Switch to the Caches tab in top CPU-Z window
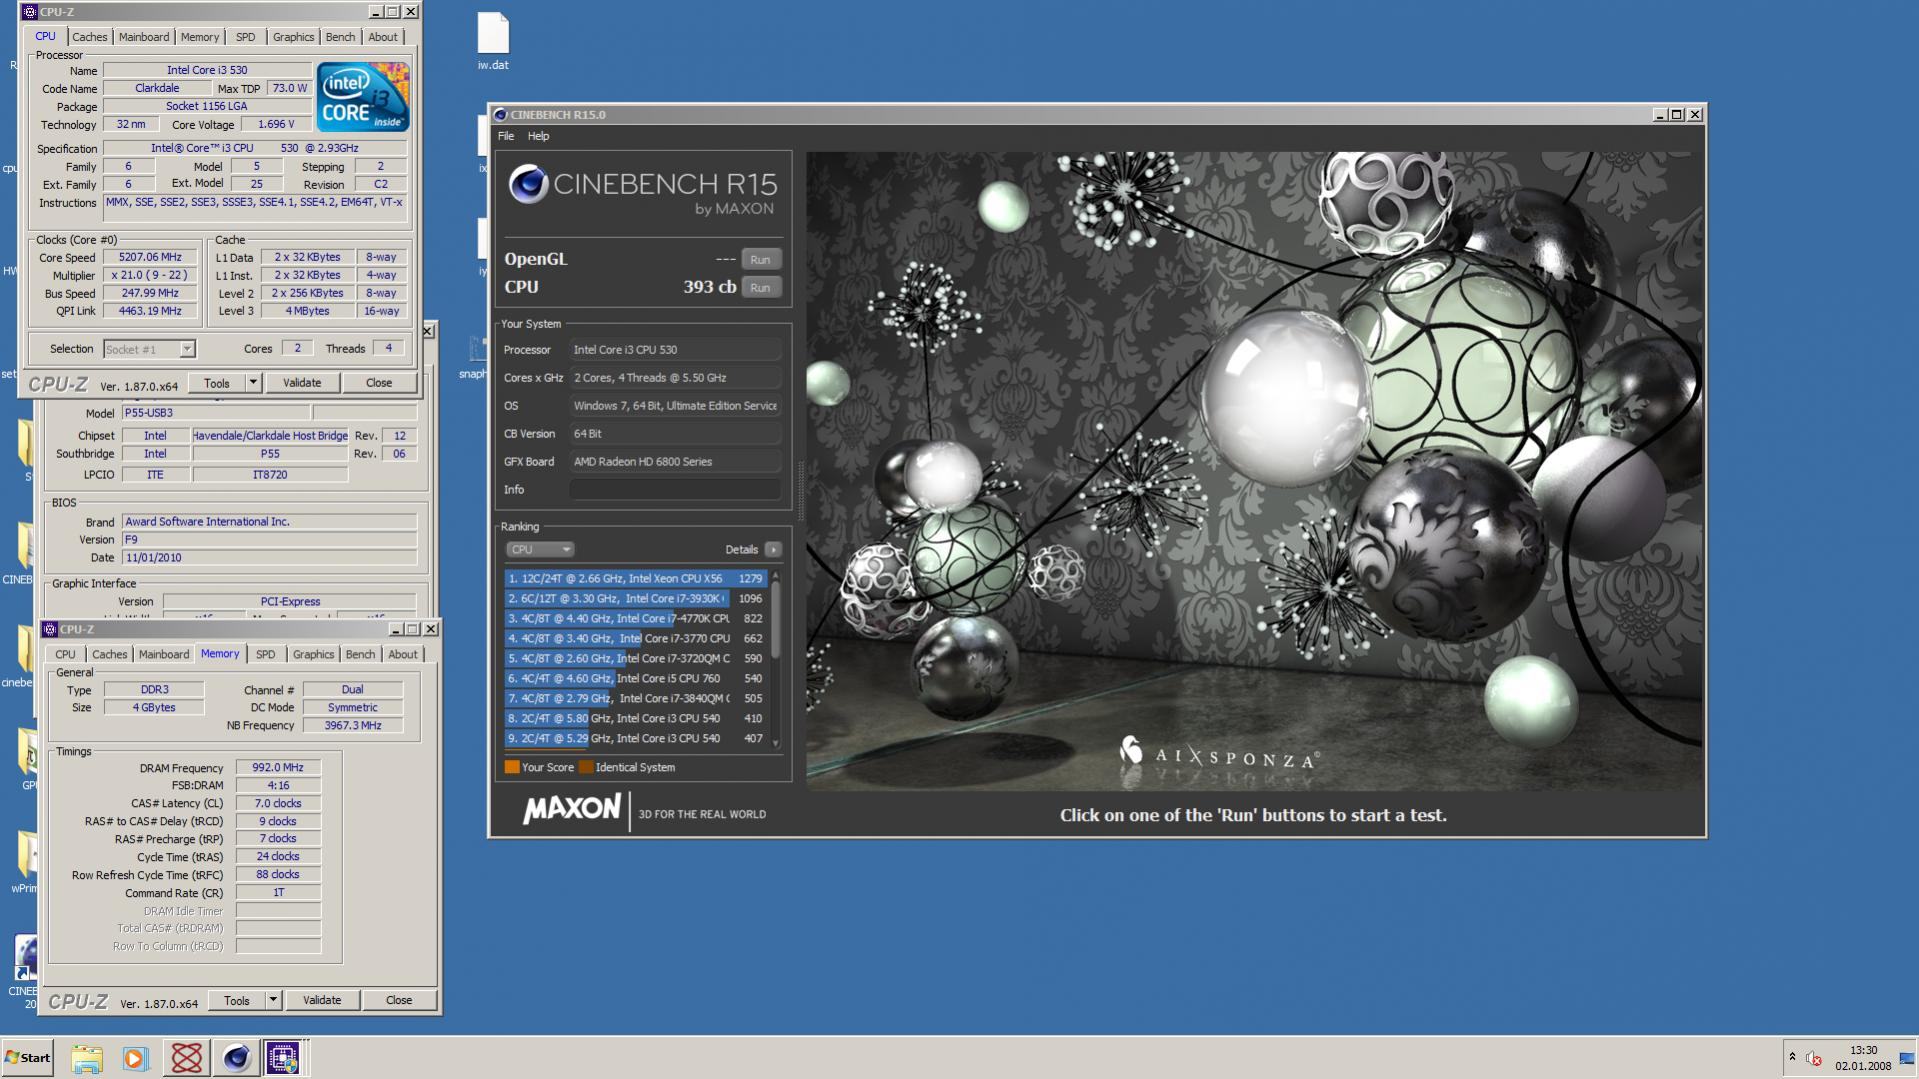 tap(89, 37)
